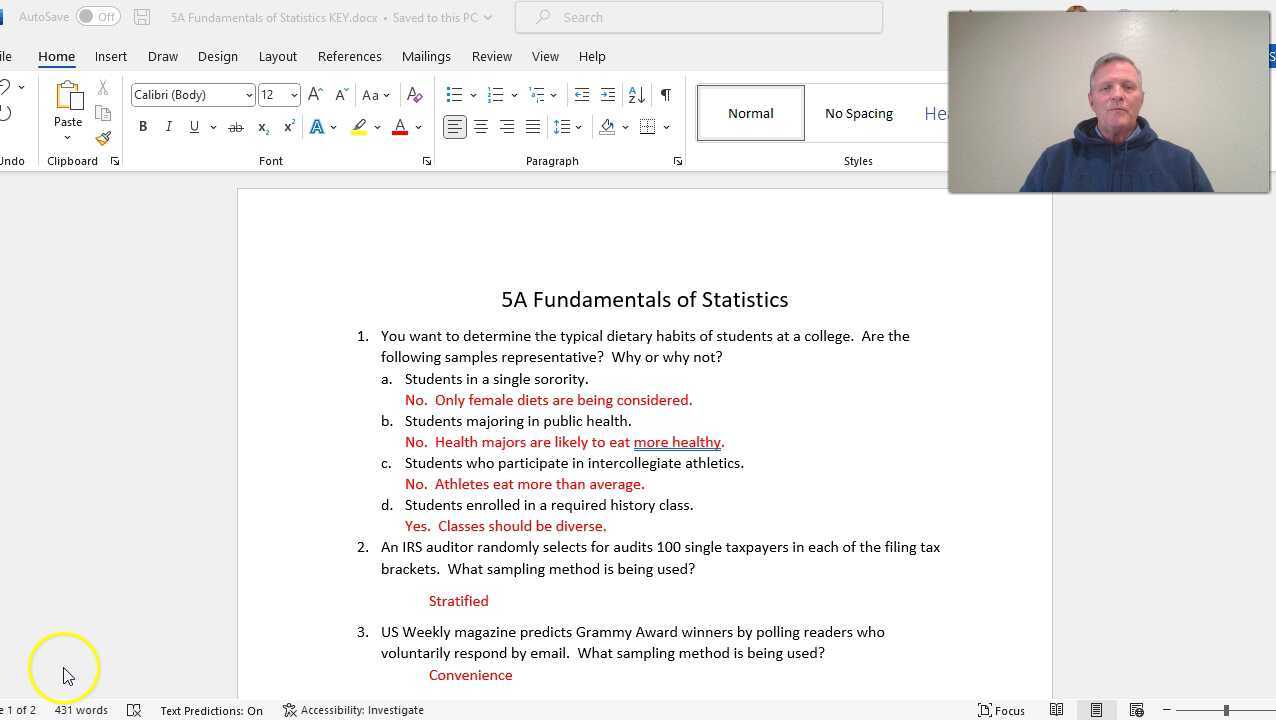Click the Sort icon in Paragraph group
This screenshot has height=720, width=1276.
click(x=636, y=94)
